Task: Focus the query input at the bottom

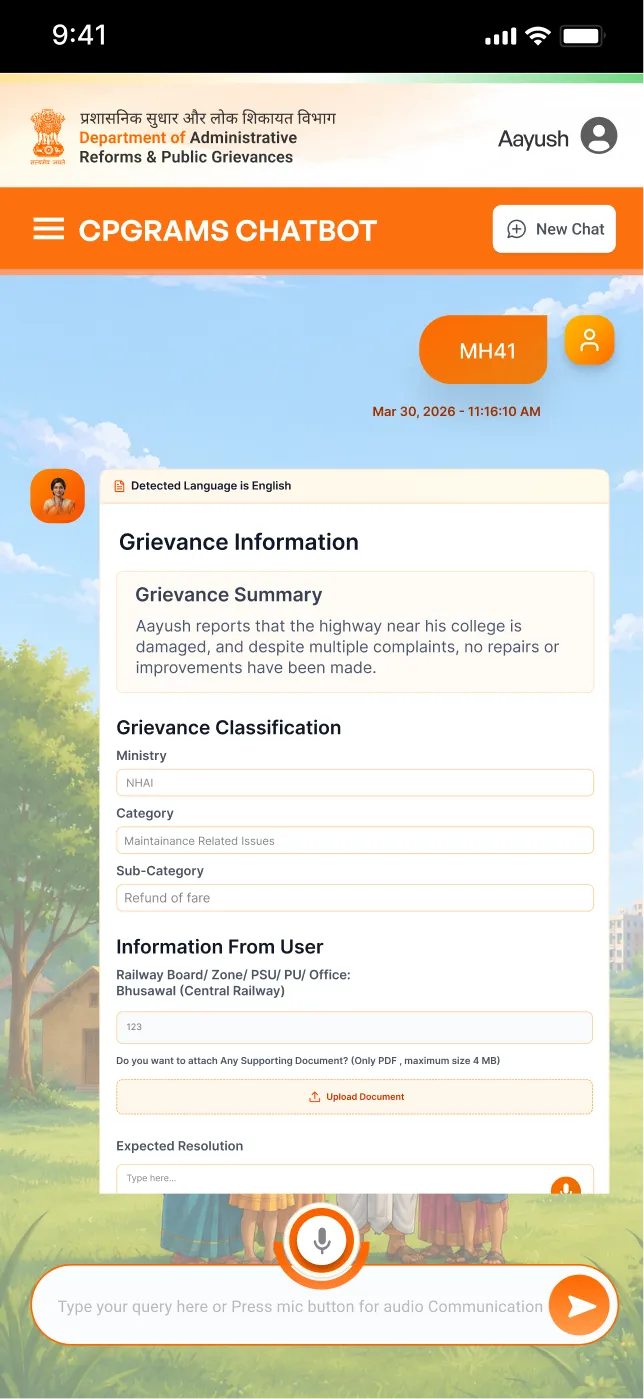Action: click(300, 1306)
